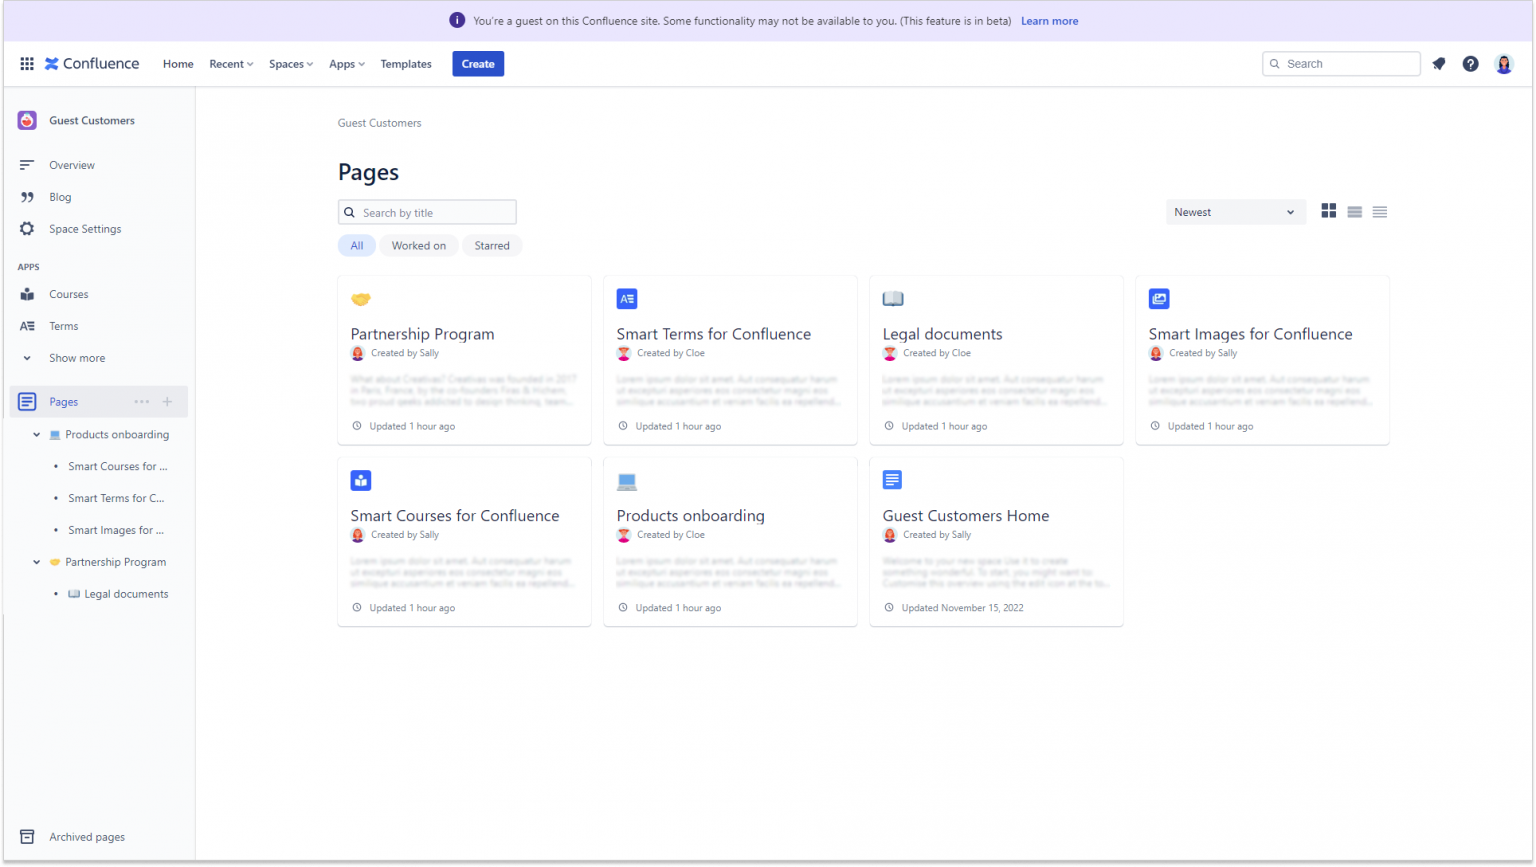Open the Templates menu item
Screen dimensions: 1536x867
click(x=405, y=63)
